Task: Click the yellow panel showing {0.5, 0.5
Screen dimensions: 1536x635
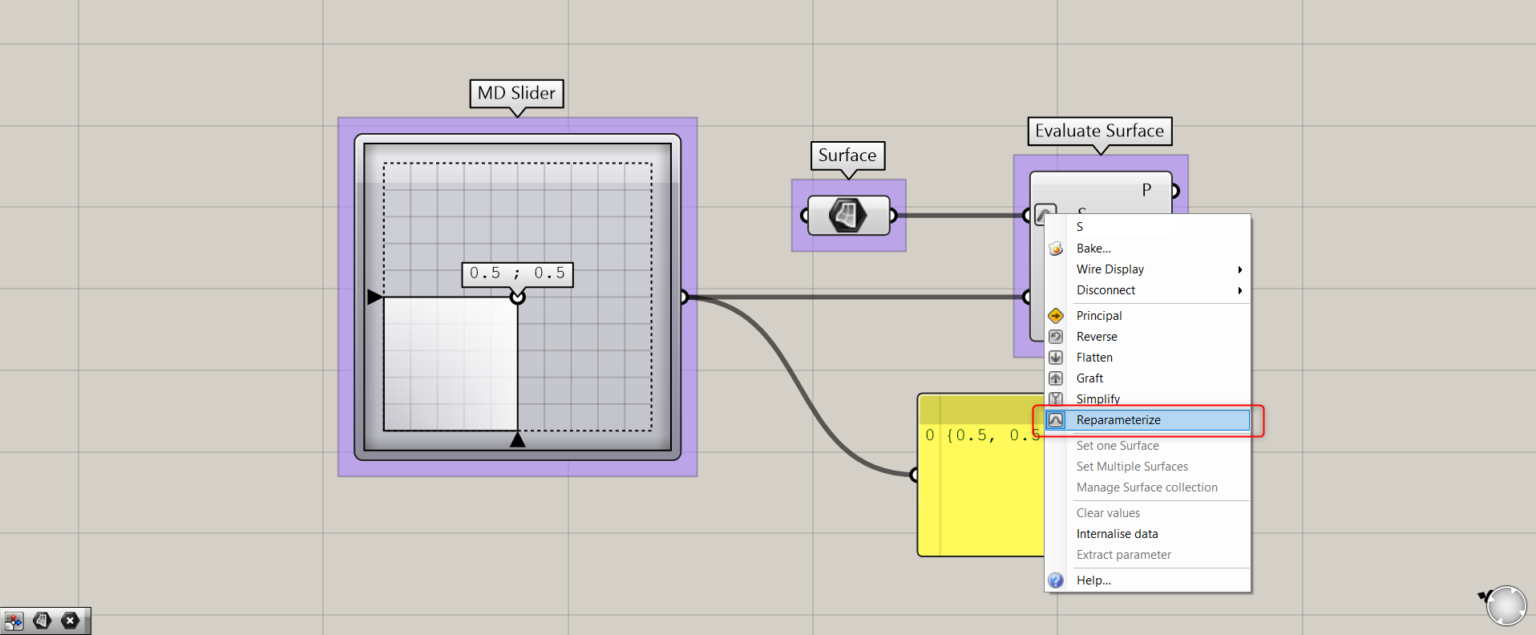Action: 981,475
